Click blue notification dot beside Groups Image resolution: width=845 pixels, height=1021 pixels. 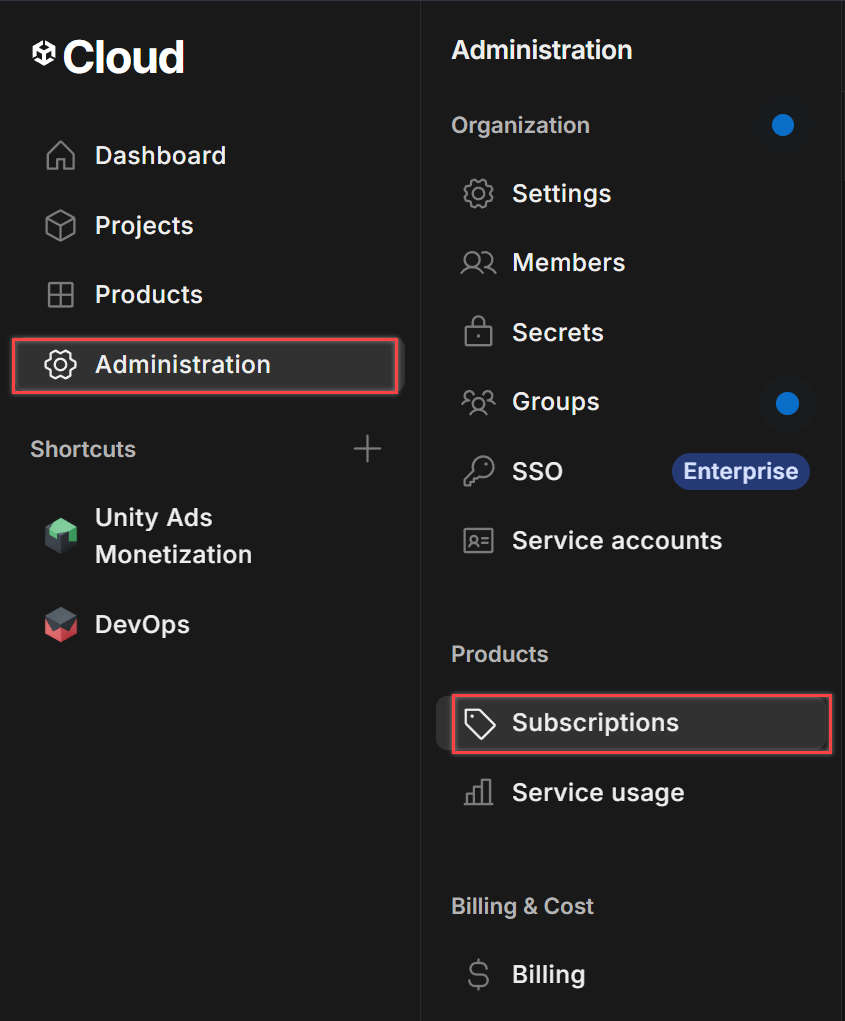787,404
